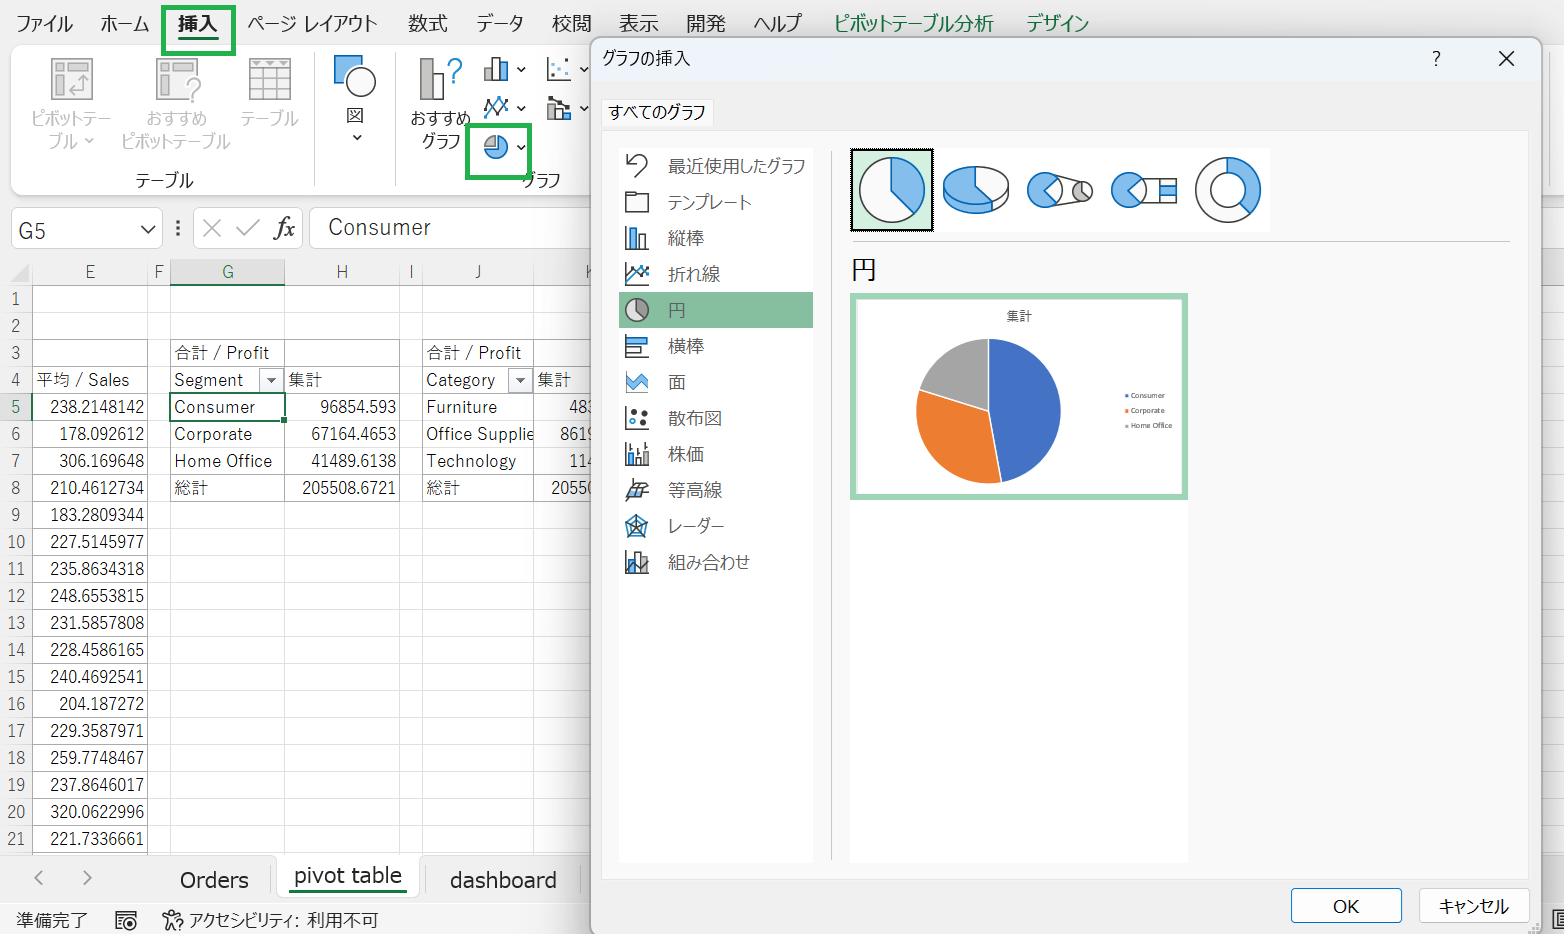This screenshot has height=934, width=1564.
Task: Select the standard 2-D pie chart subtype
Action: point(892,190)
